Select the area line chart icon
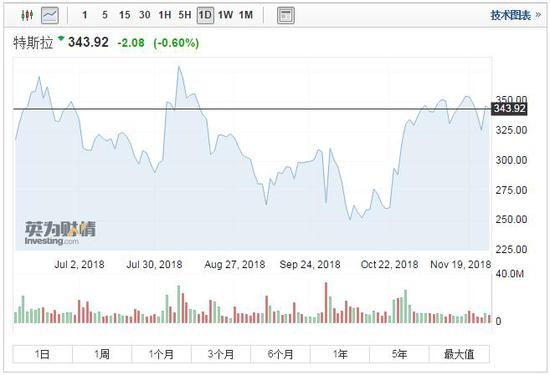 click(x=50, y=15)
